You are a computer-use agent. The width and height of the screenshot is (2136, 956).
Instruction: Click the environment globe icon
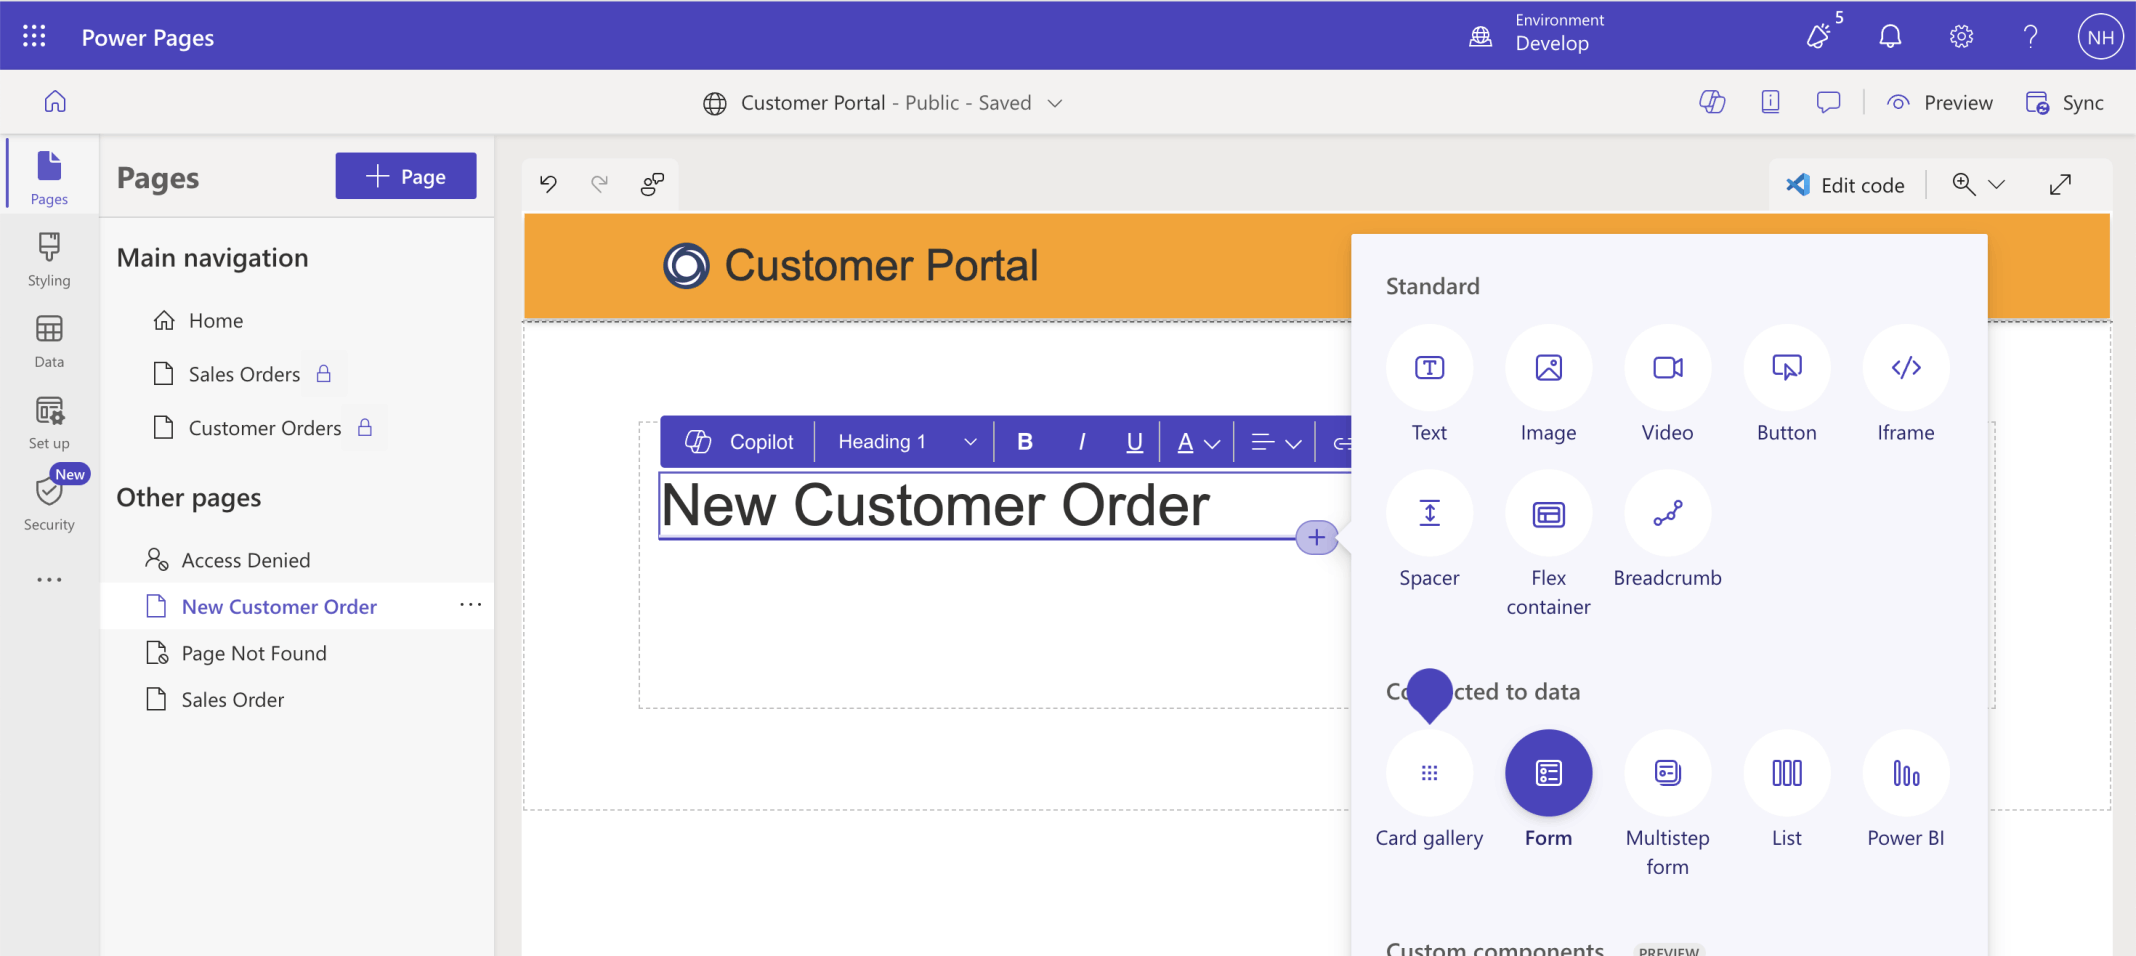pos(1481,37)
